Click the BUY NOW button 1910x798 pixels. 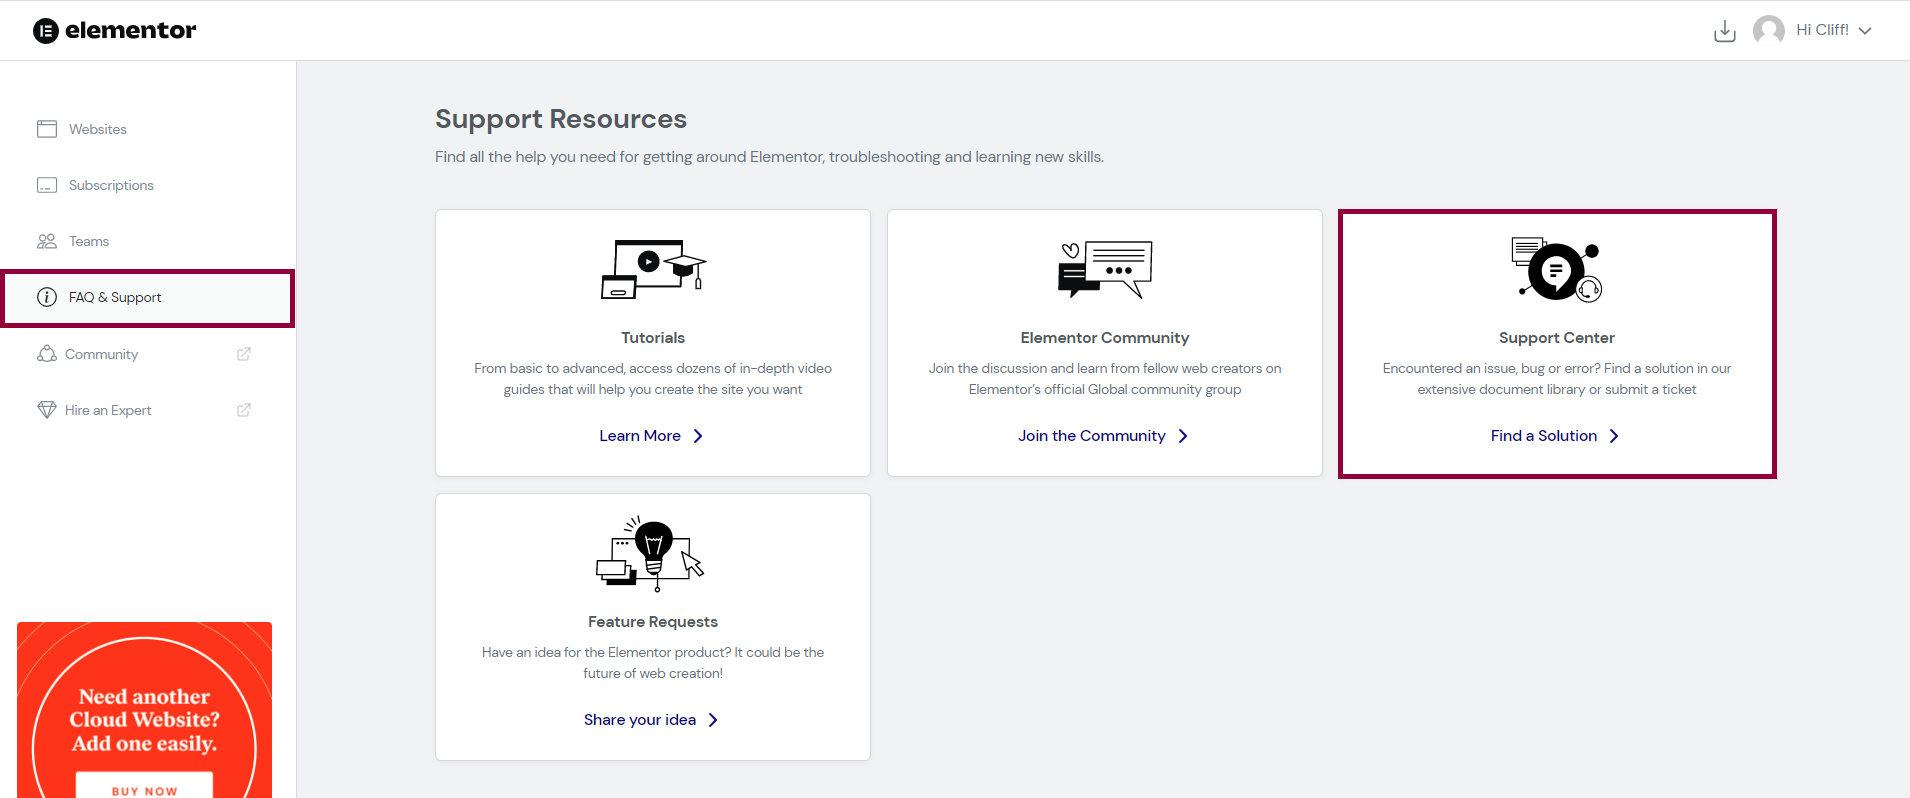point(144,787)
